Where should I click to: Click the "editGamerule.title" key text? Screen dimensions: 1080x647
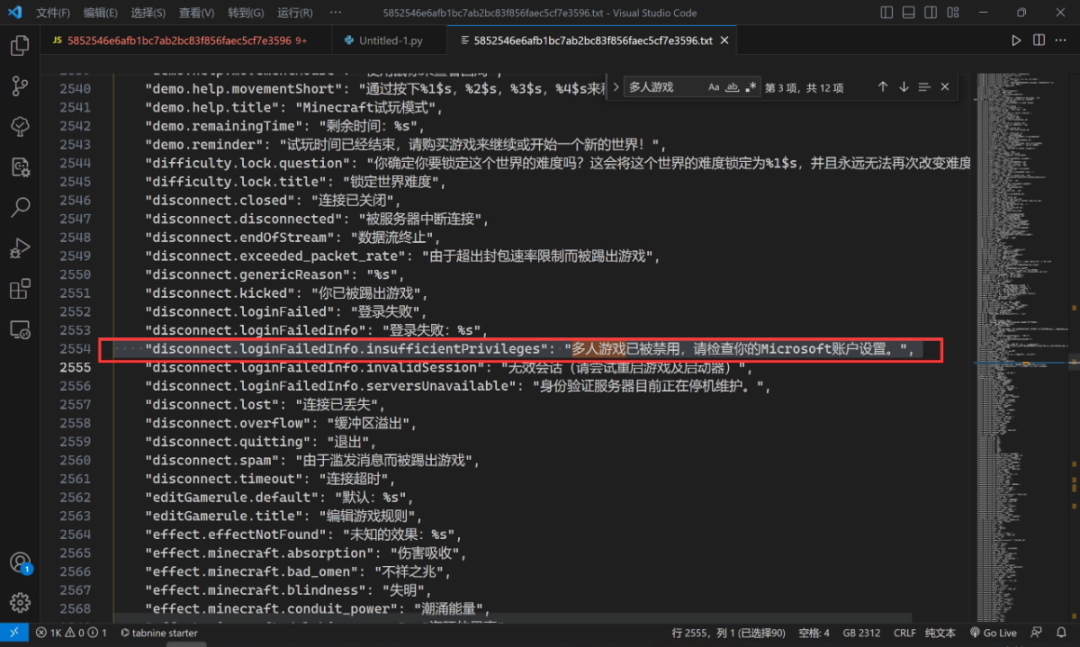[223, 515]
